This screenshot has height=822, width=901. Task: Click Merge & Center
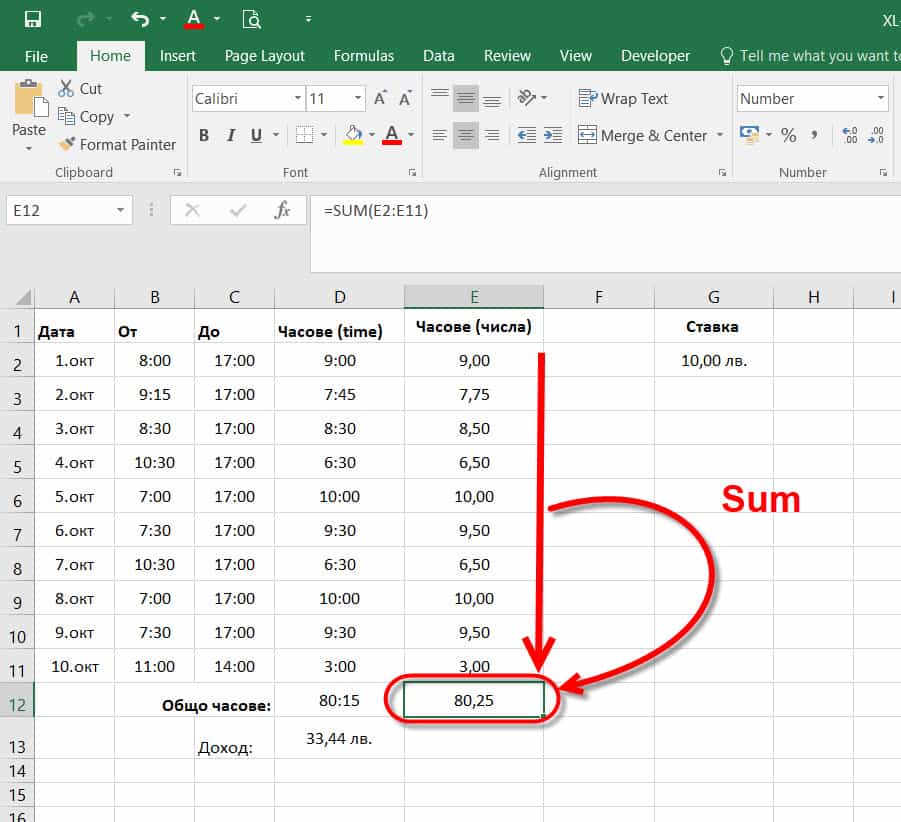click(642, 136)
